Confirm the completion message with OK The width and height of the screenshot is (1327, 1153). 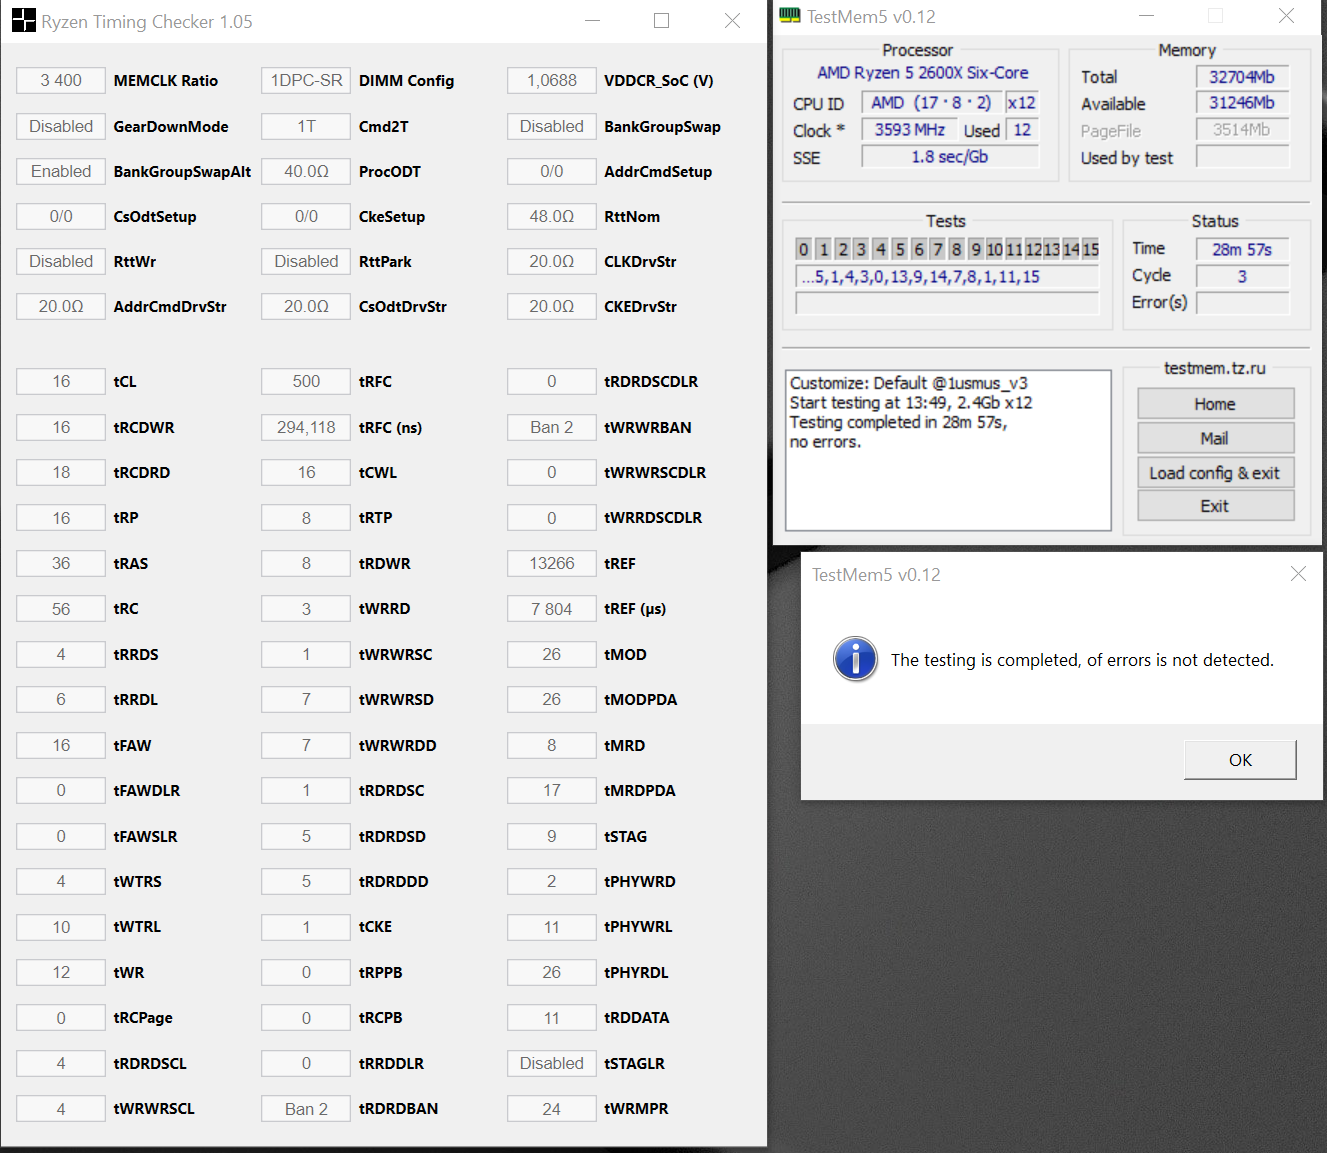pos(1240,760)
